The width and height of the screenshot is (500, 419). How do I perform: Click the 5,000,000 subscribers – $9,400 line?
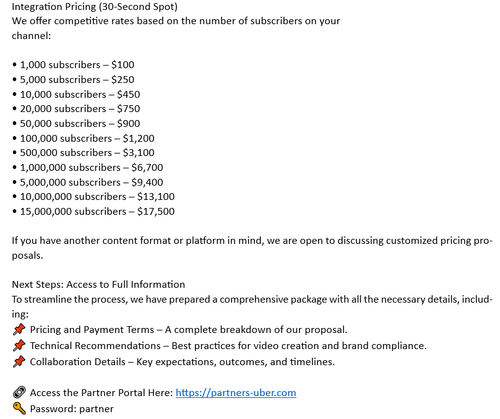87,182
